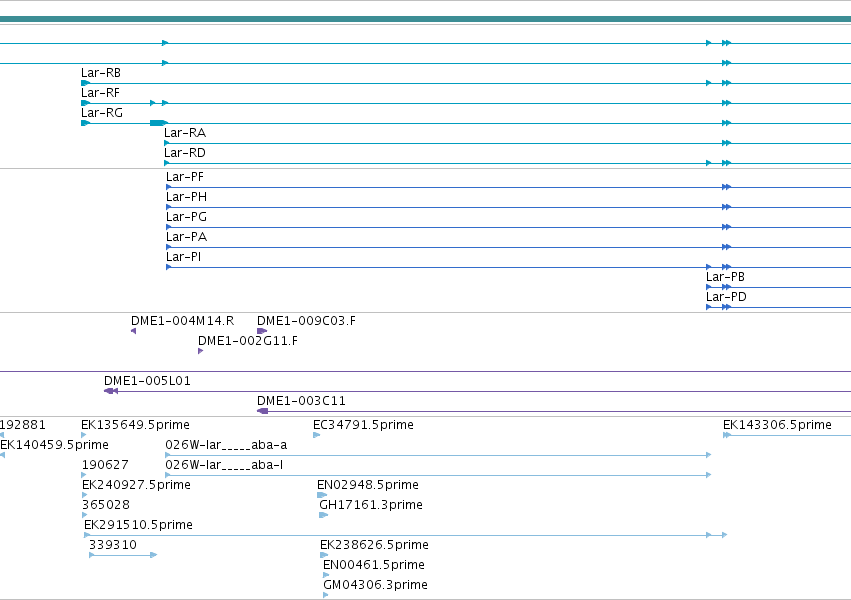
Task: Select the Lar-RF transcript label
Action: pyautogui.click(x=100, y=93)
